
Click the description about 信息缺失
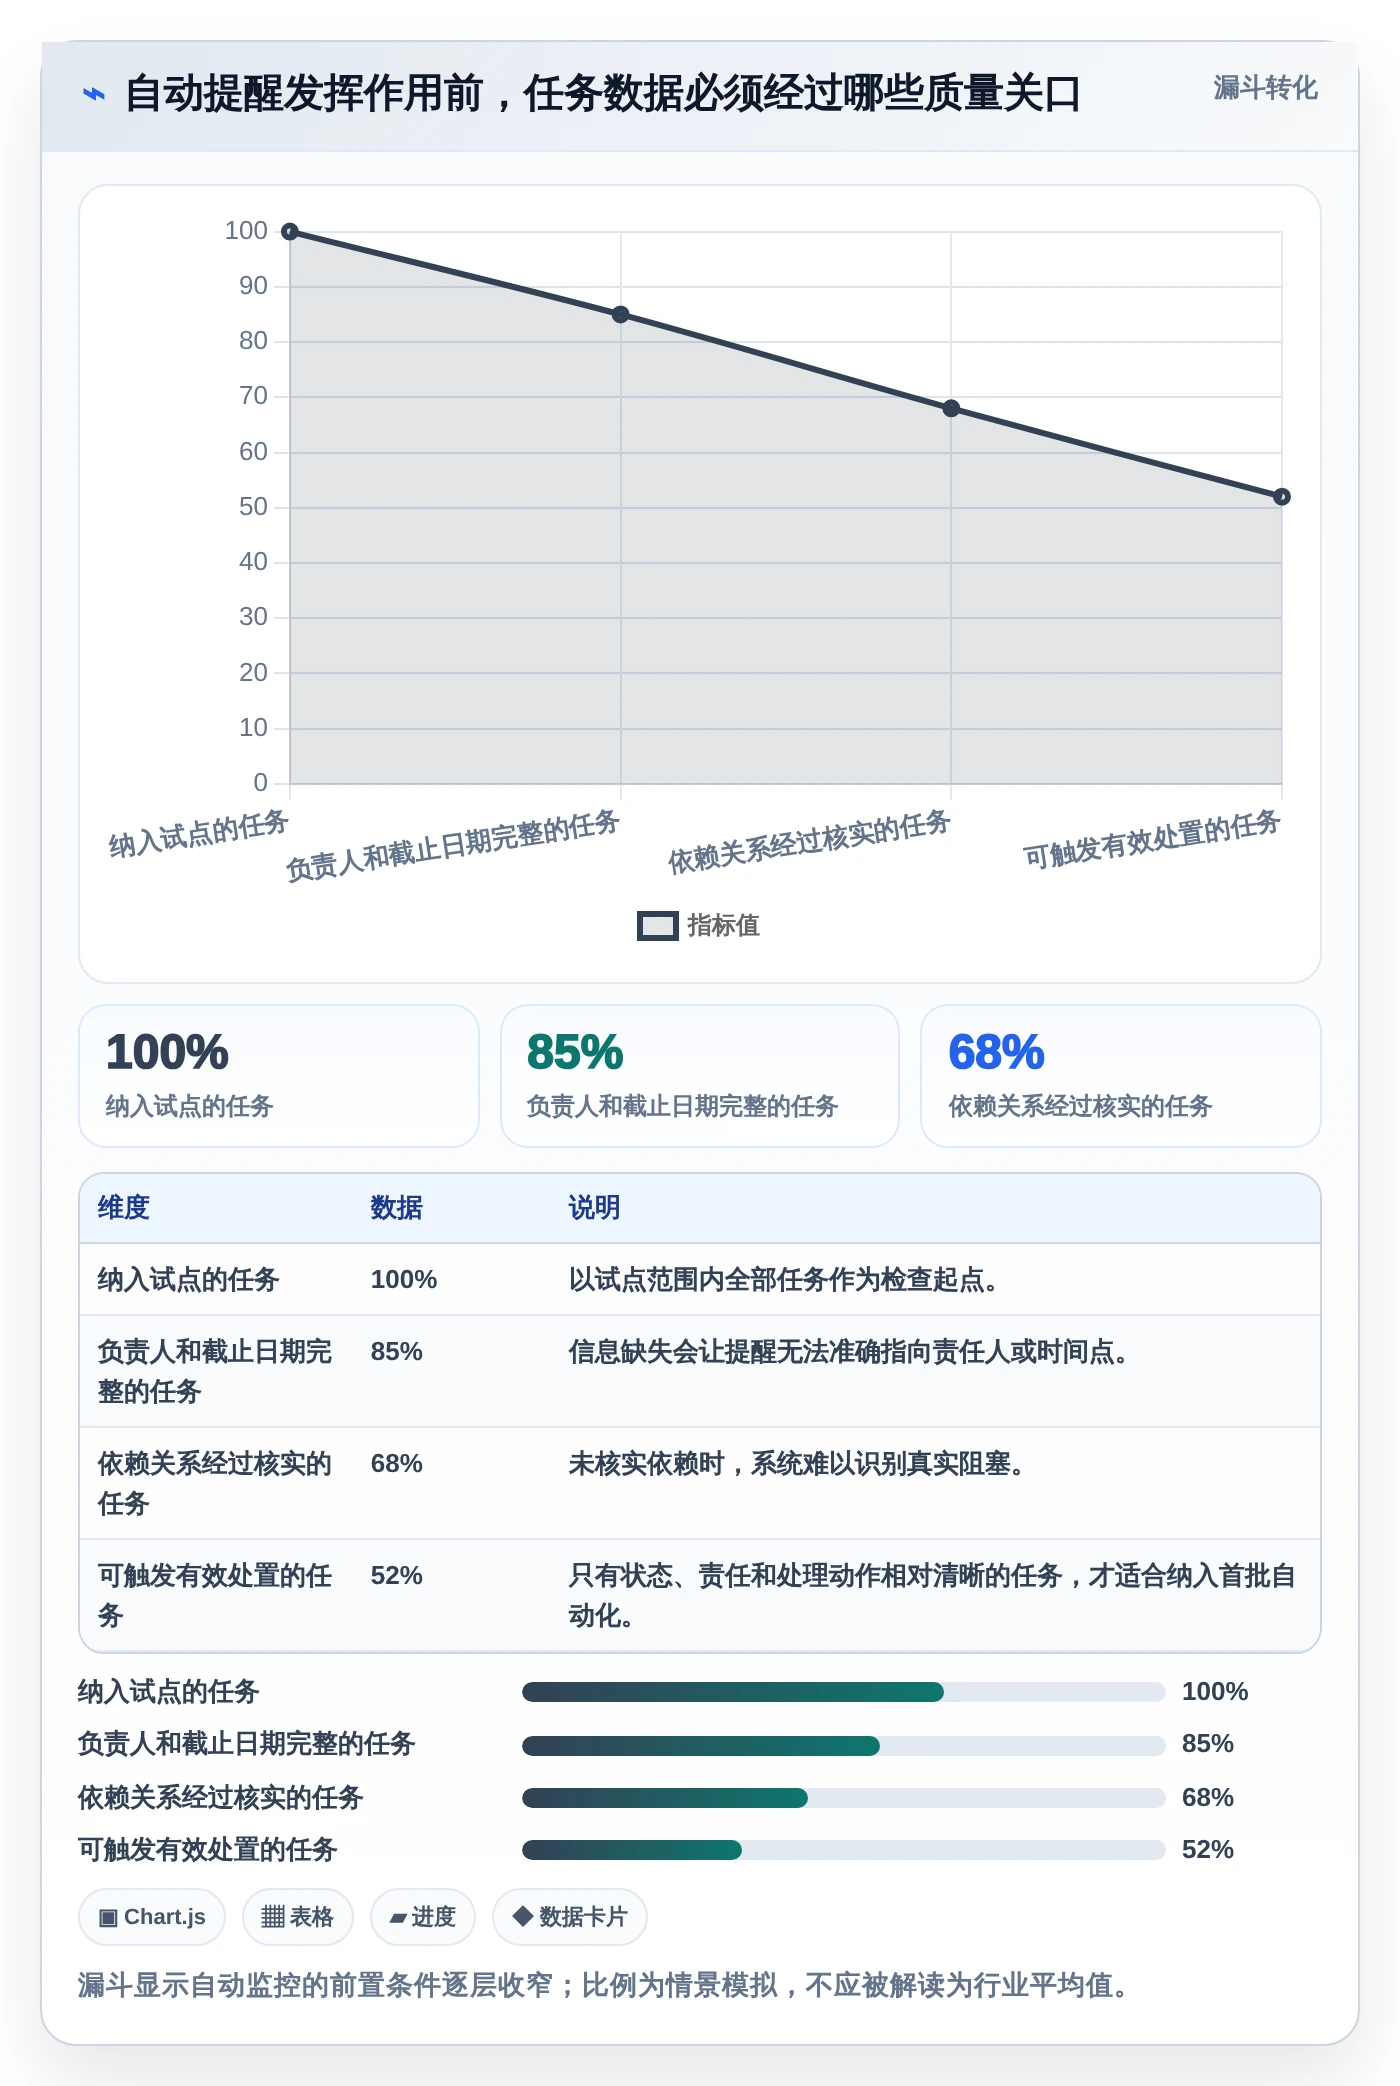click(x=849, y=1352)
